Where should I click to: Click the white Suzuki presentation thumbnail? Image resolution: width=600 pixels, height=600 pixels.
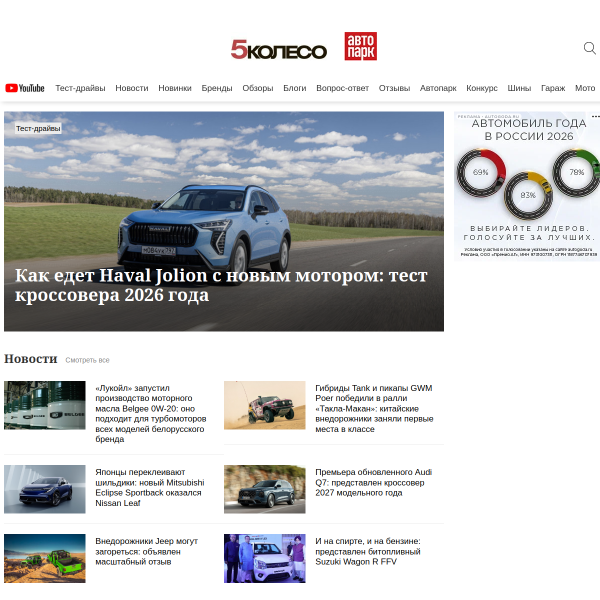coord(265,558)
